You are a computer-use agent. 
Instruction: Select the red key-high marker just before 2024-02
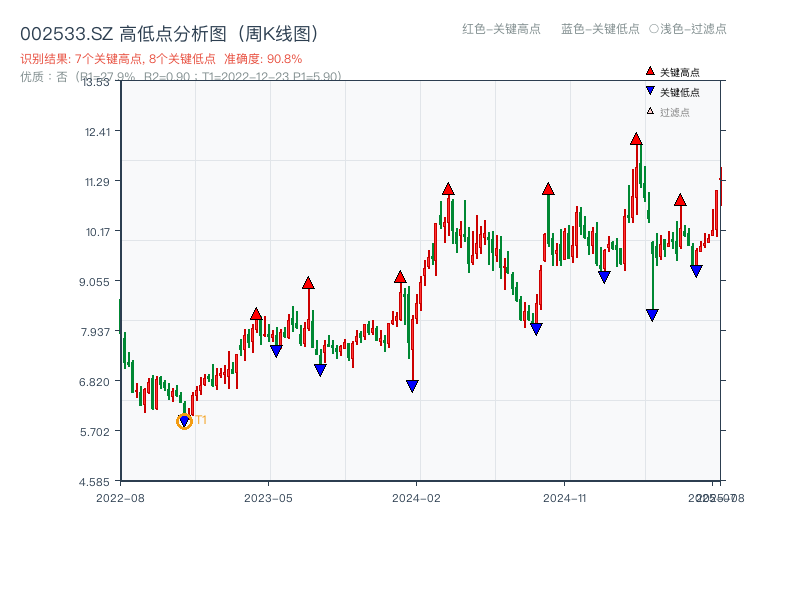point(400,277)
